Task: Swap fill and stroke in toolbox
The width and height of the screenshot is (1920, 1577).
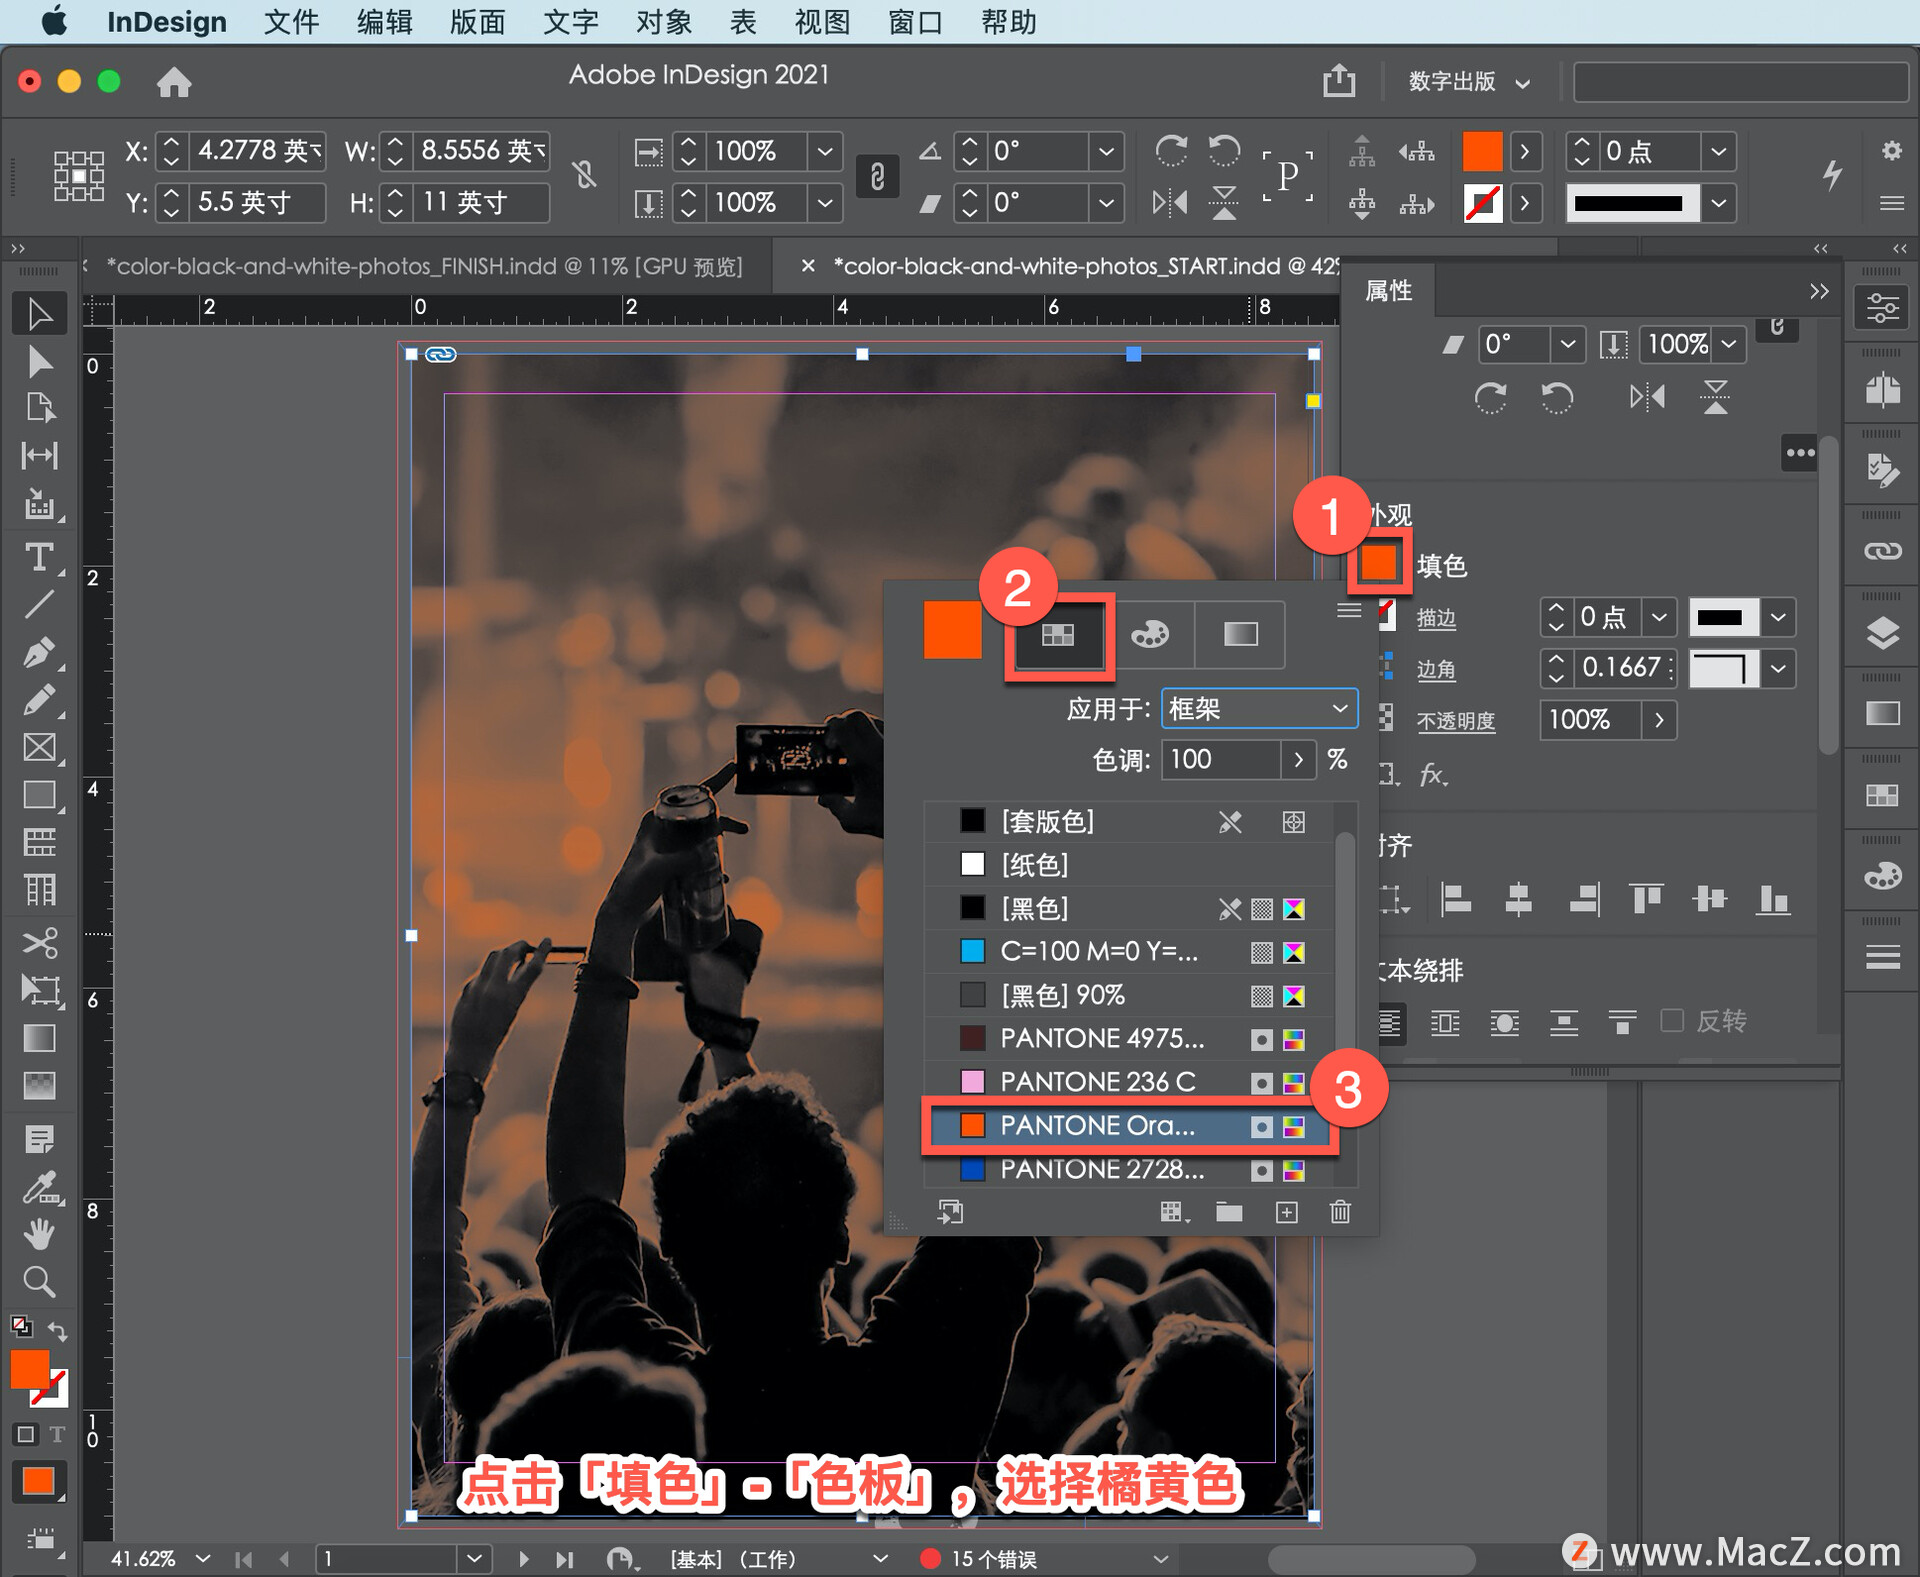Action: tap(58, 1331)
